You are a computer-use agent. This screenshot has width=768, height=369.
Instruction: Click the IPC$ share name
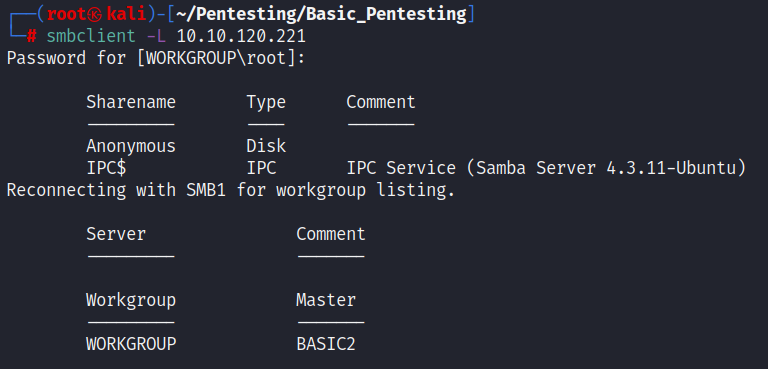click(x=106, y=168)
